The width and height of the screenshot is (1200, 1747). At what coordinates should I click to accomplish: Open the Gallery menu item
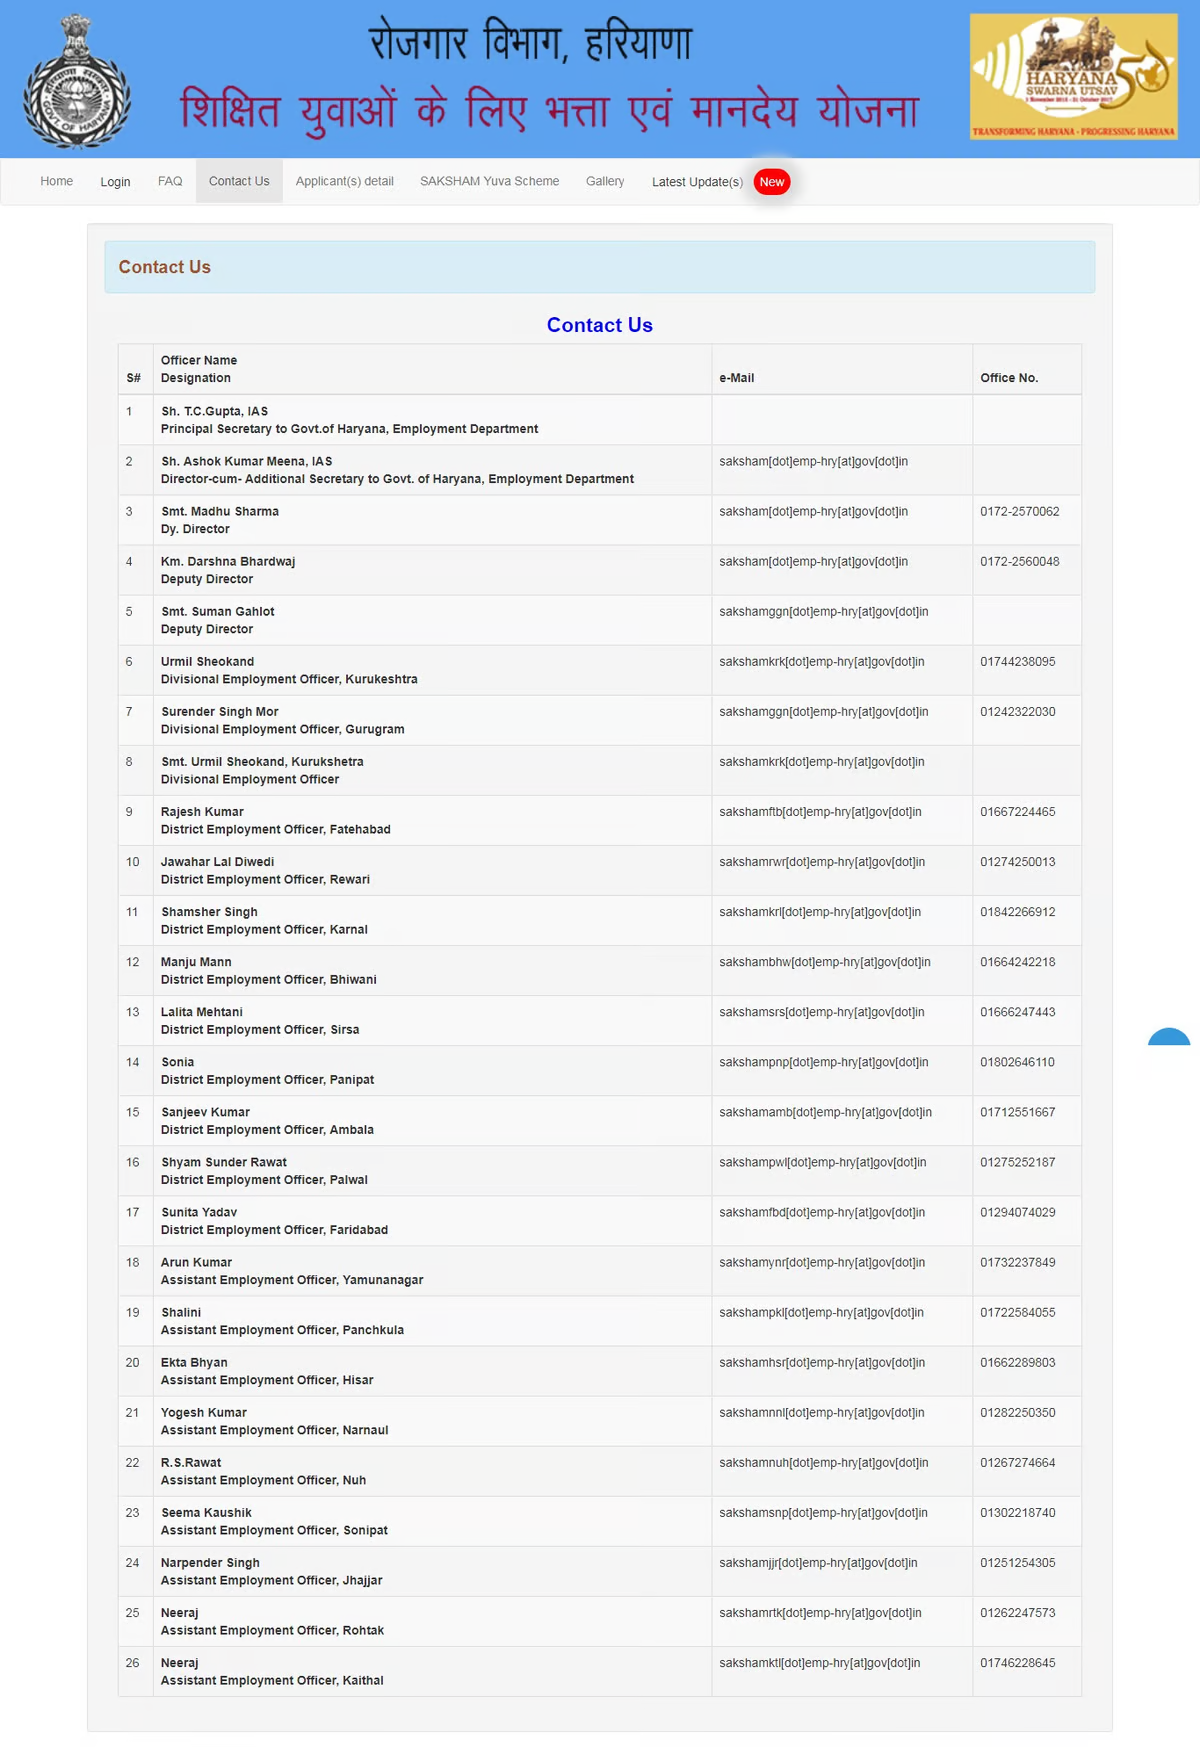click(x=605, y=181)
